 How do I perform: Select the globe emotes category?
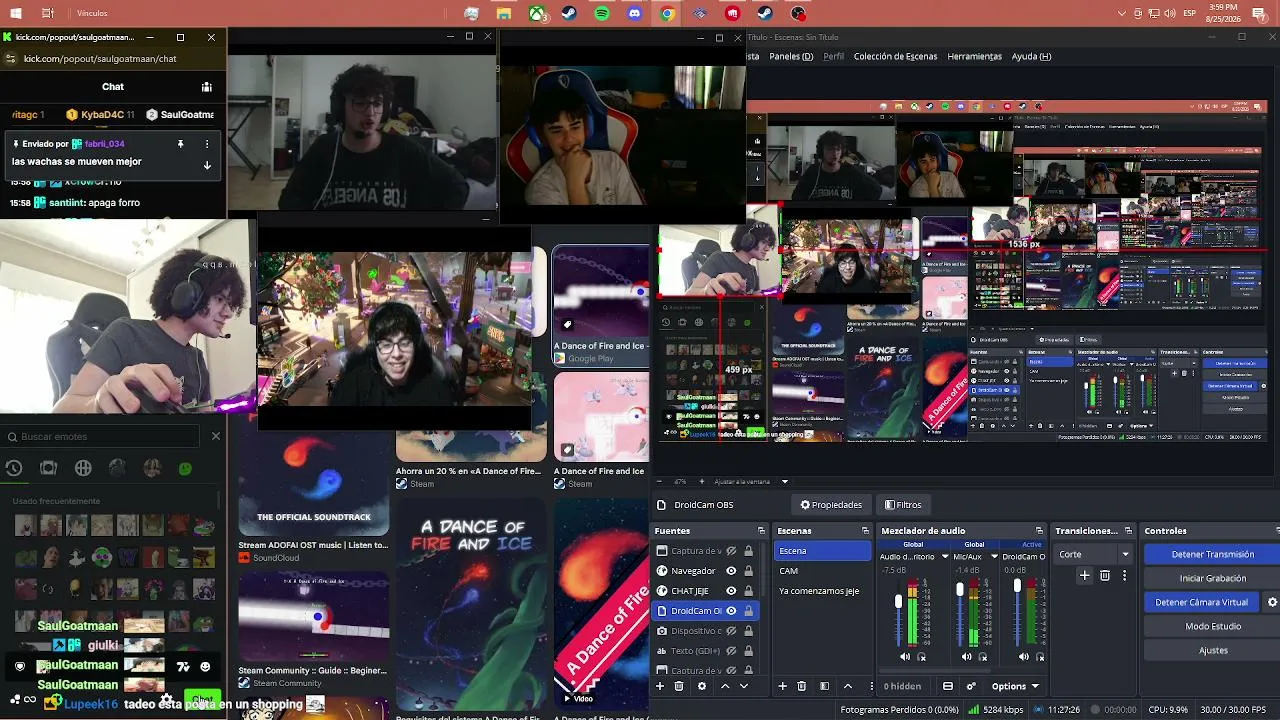tap(83, 468)
